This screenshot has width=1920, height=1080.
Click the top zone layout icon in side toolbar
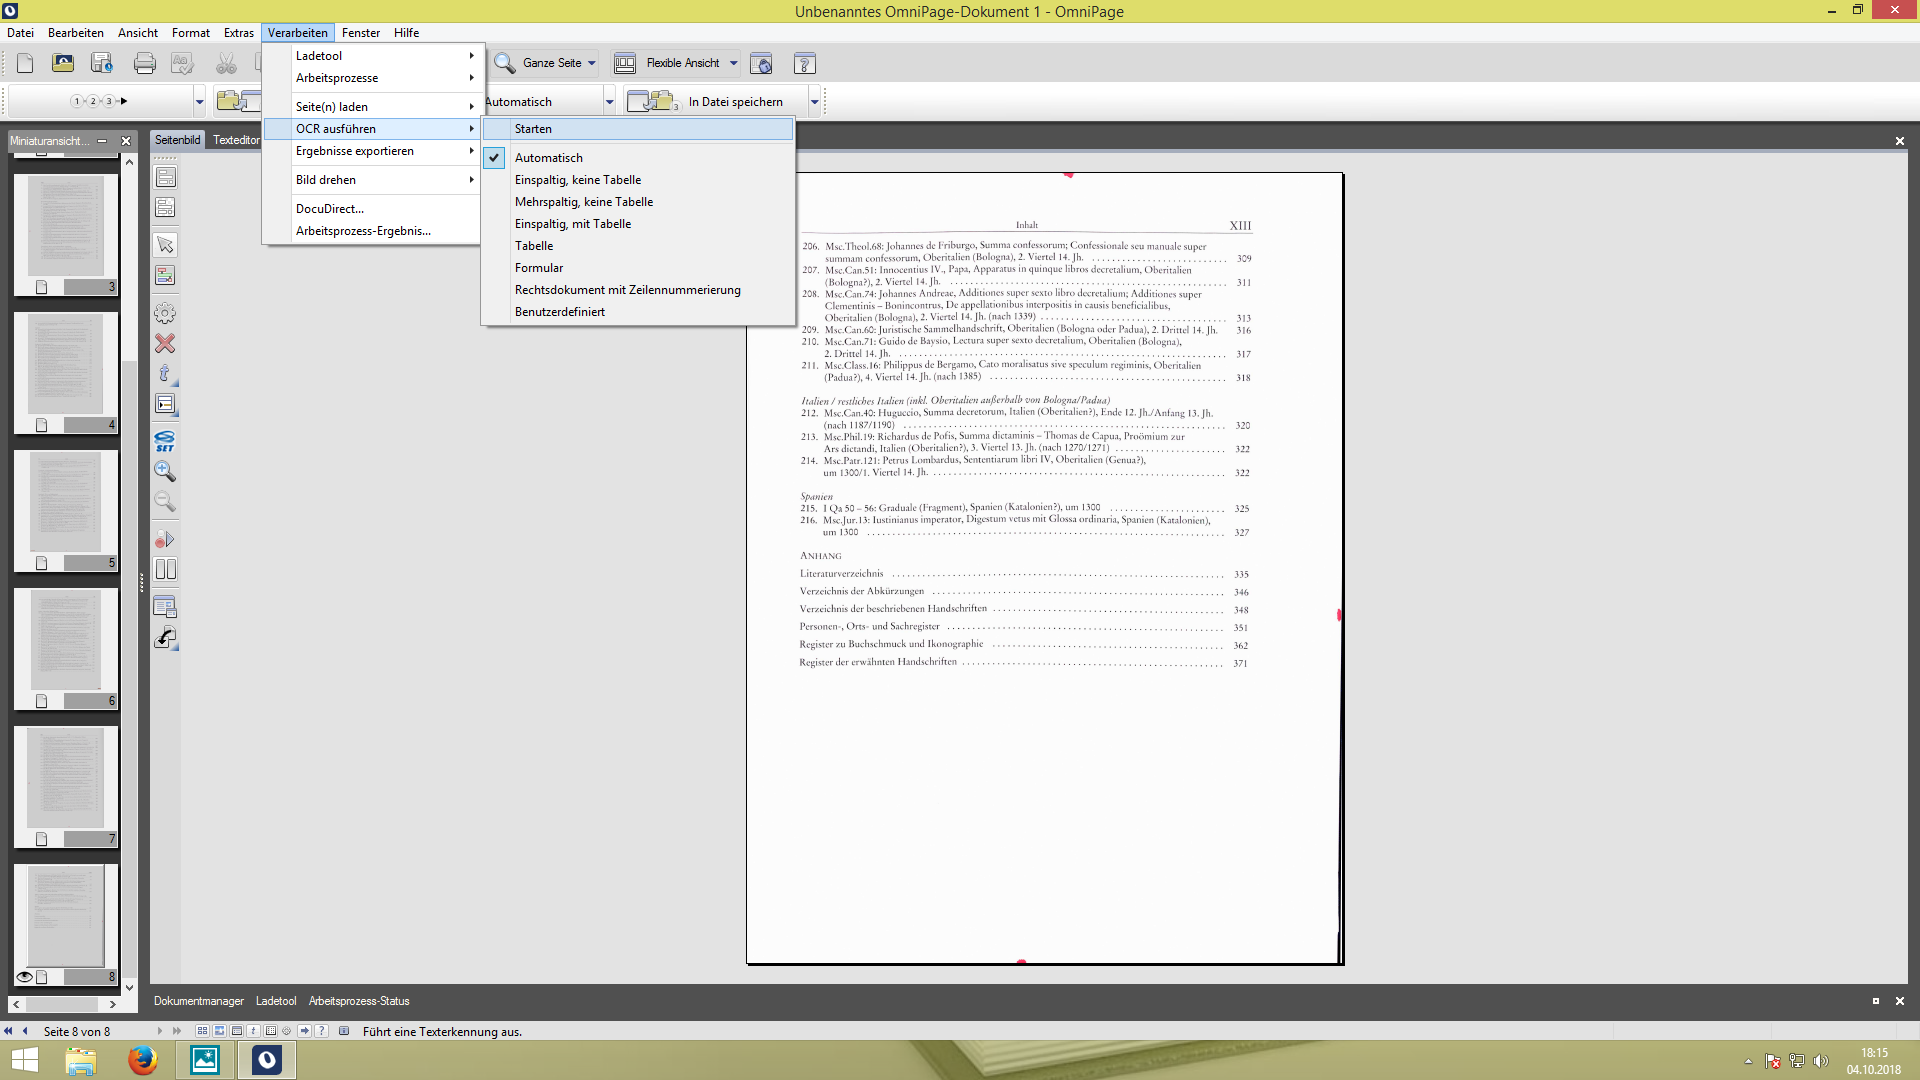coord(165,177)
